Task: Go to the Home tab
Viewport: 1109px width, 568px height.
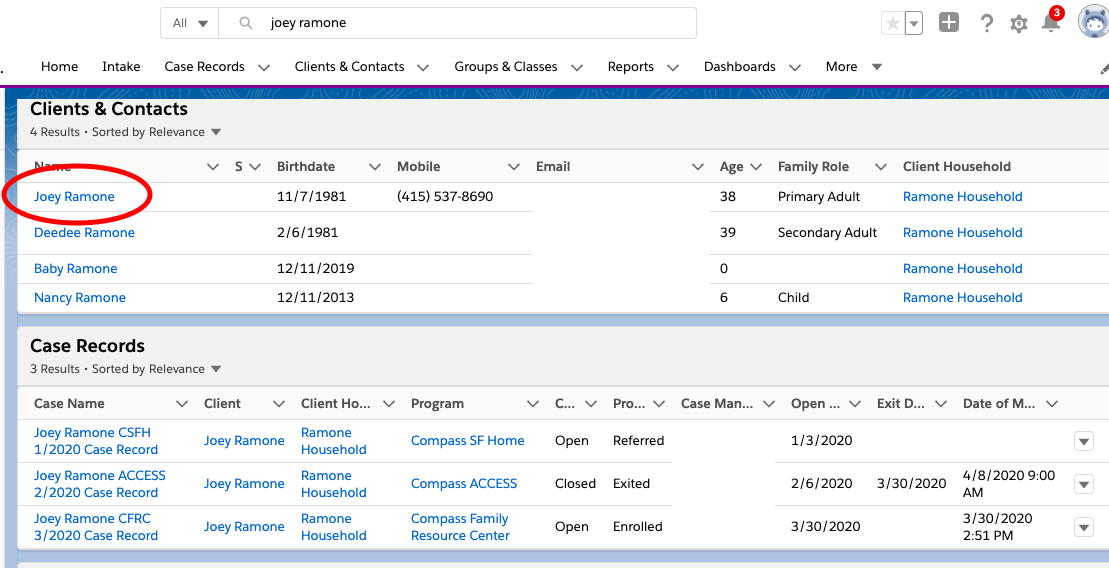Action: coord(59,67)
